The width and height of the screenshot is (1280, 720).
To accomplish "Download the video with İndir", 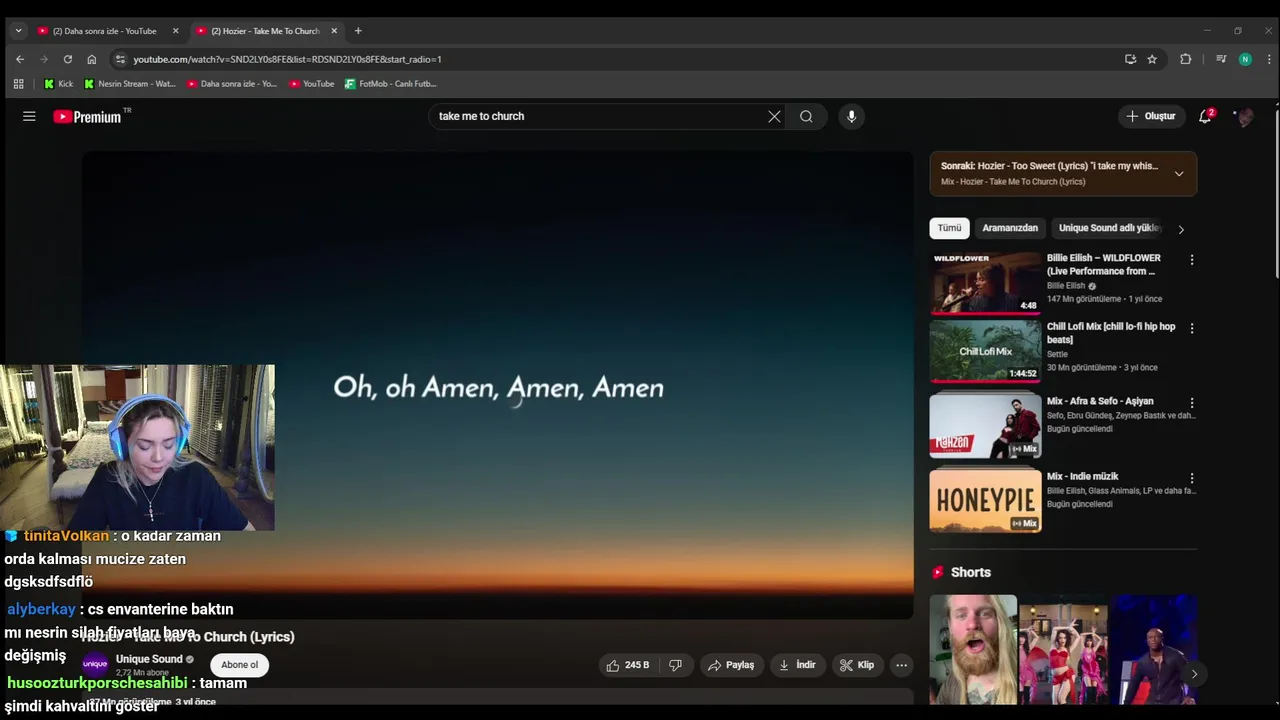I will (797, 665).
